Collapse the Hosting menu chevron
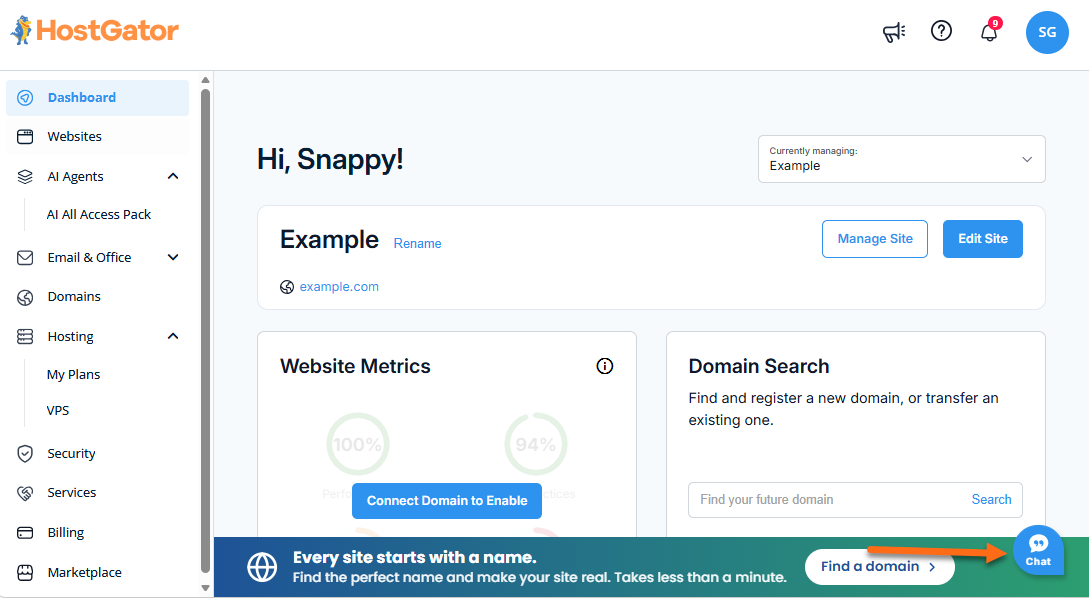 (x=174, y=336)
